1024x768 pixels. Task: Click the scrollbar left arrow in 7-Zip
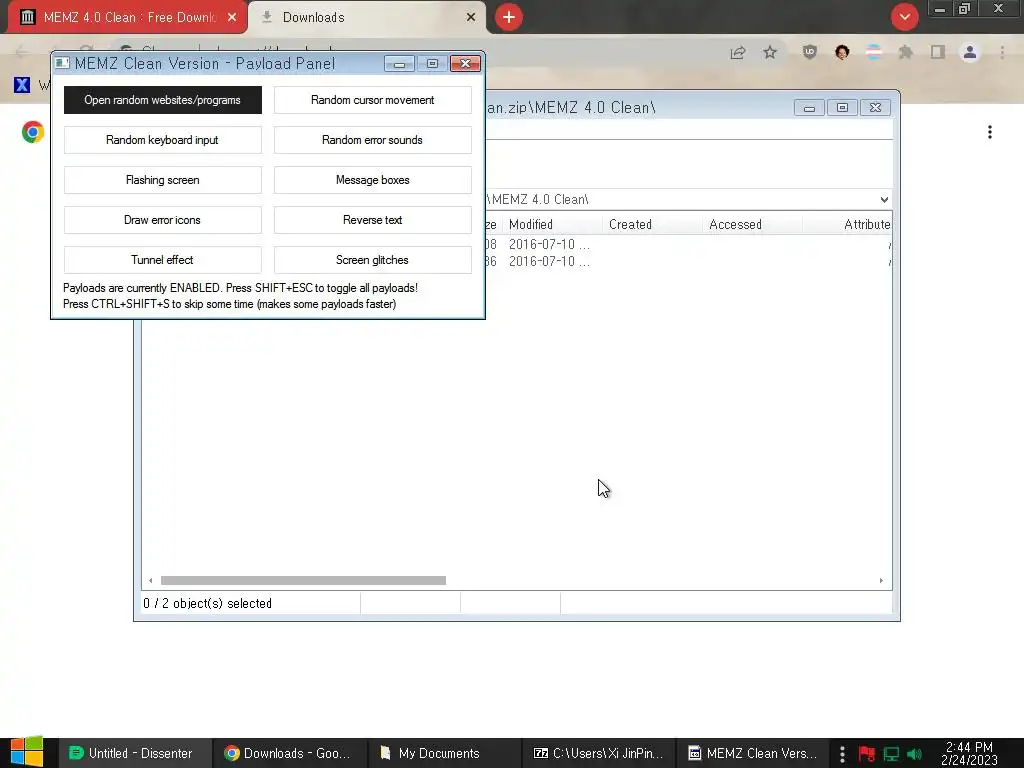[151, 581]
